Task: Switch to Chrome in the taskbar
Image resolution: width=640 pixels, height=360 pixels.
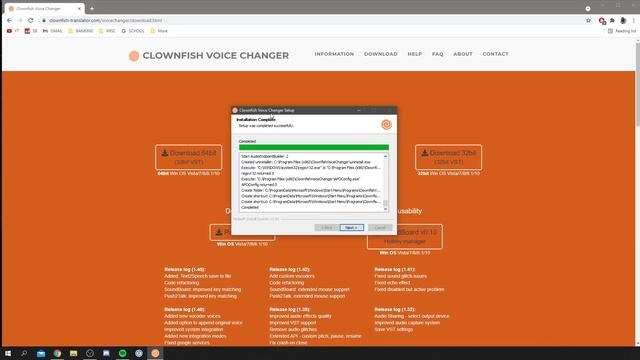Action: coord(57,353)
